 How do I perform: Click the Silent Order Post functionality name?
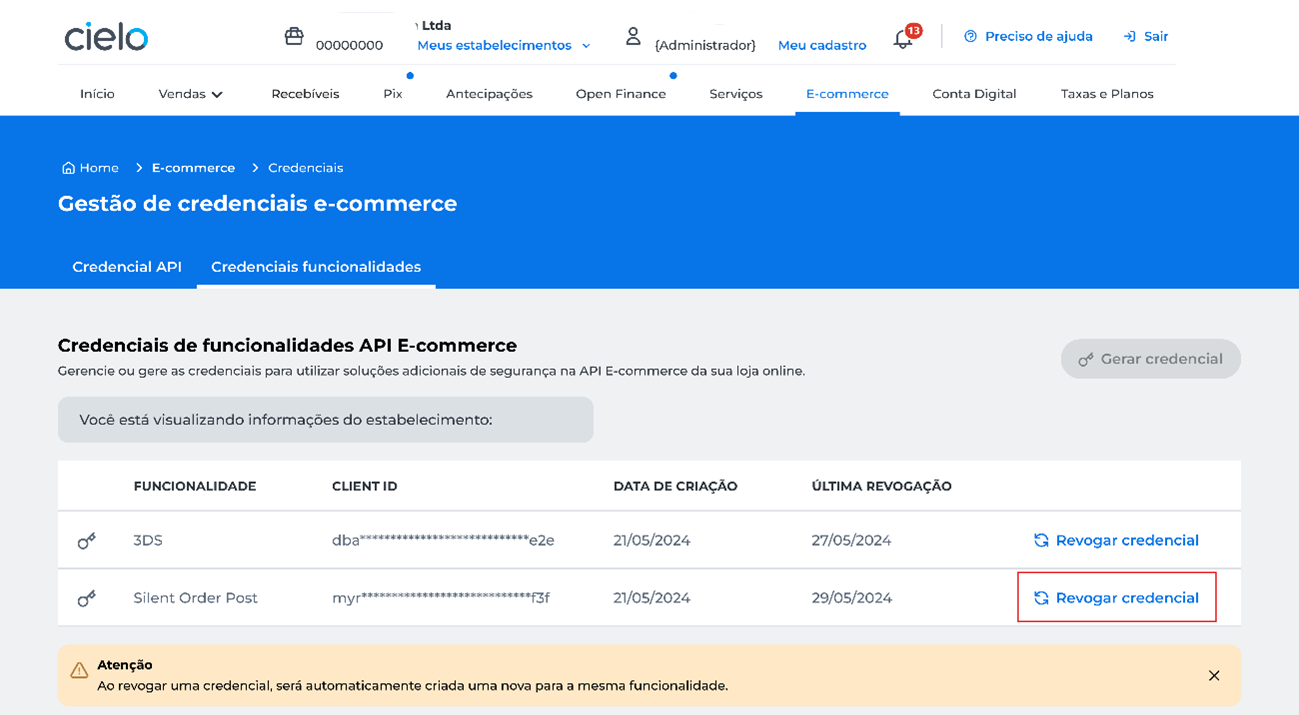(196, 598)
